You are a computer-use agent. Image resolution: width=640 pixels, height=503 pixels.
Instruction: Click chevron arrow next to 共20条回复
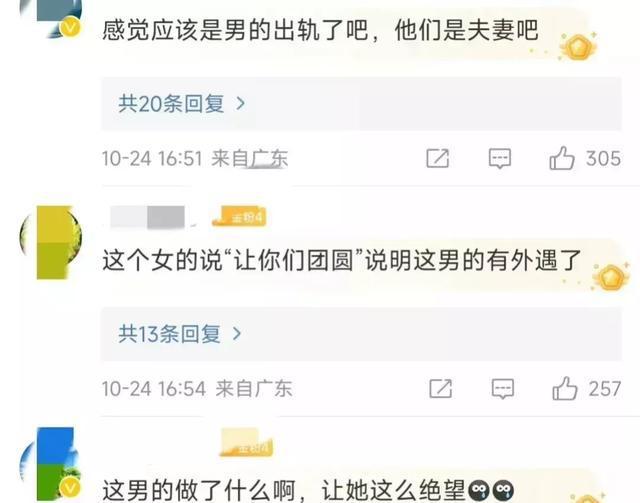click(x=241, y=104)
